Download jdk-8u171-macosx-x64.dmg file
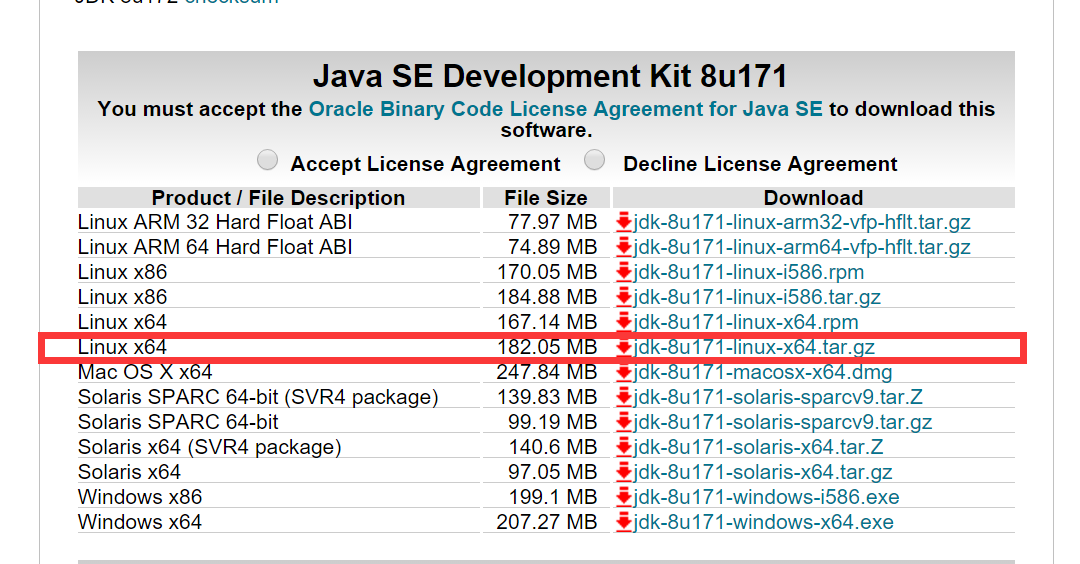Screen dimensions: 1080x564 [762, 372]
